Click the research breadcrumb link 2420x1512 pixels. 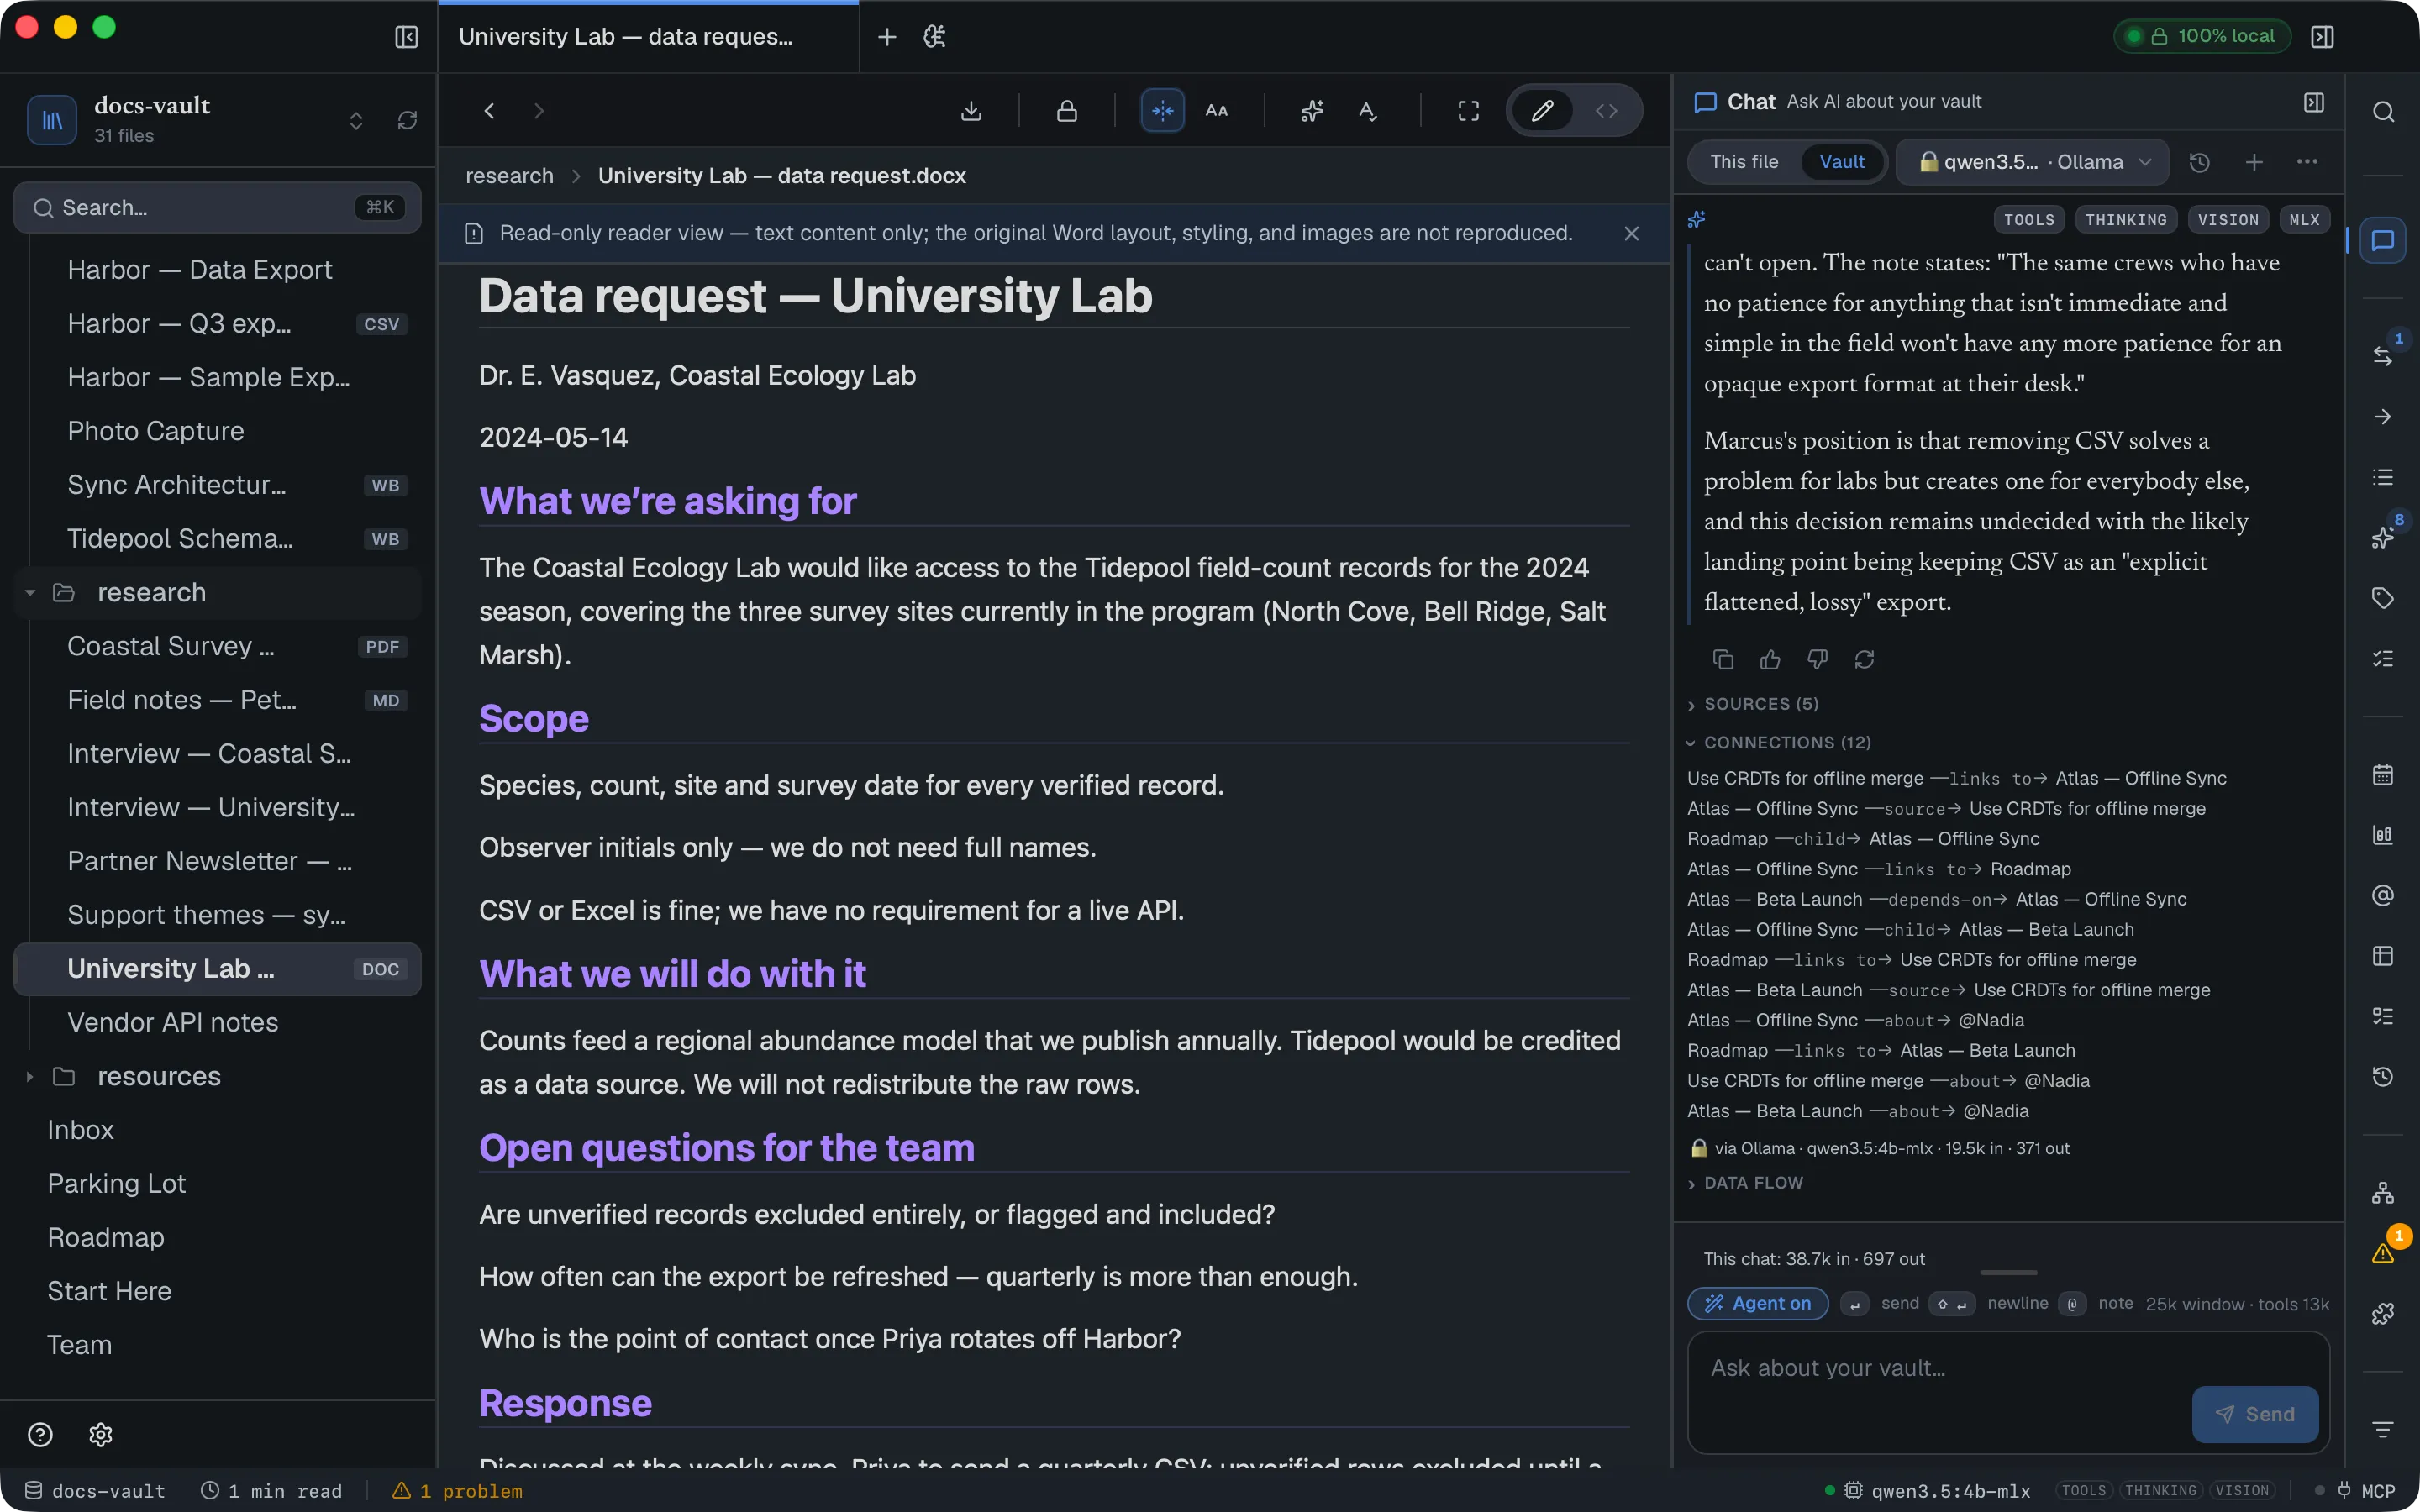point(509,176)
